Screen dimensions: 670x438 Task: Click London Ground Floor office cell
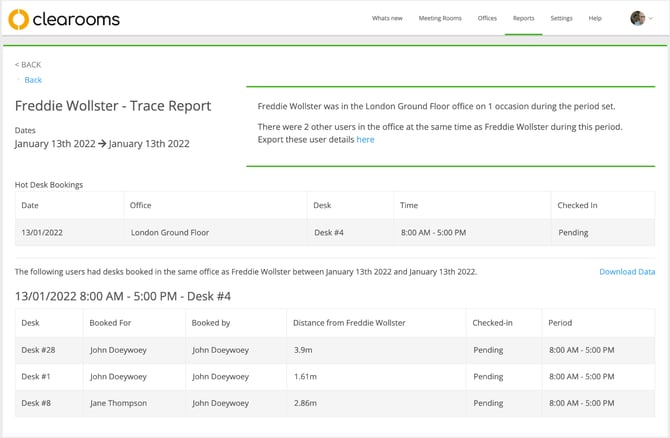click(172, 233)
